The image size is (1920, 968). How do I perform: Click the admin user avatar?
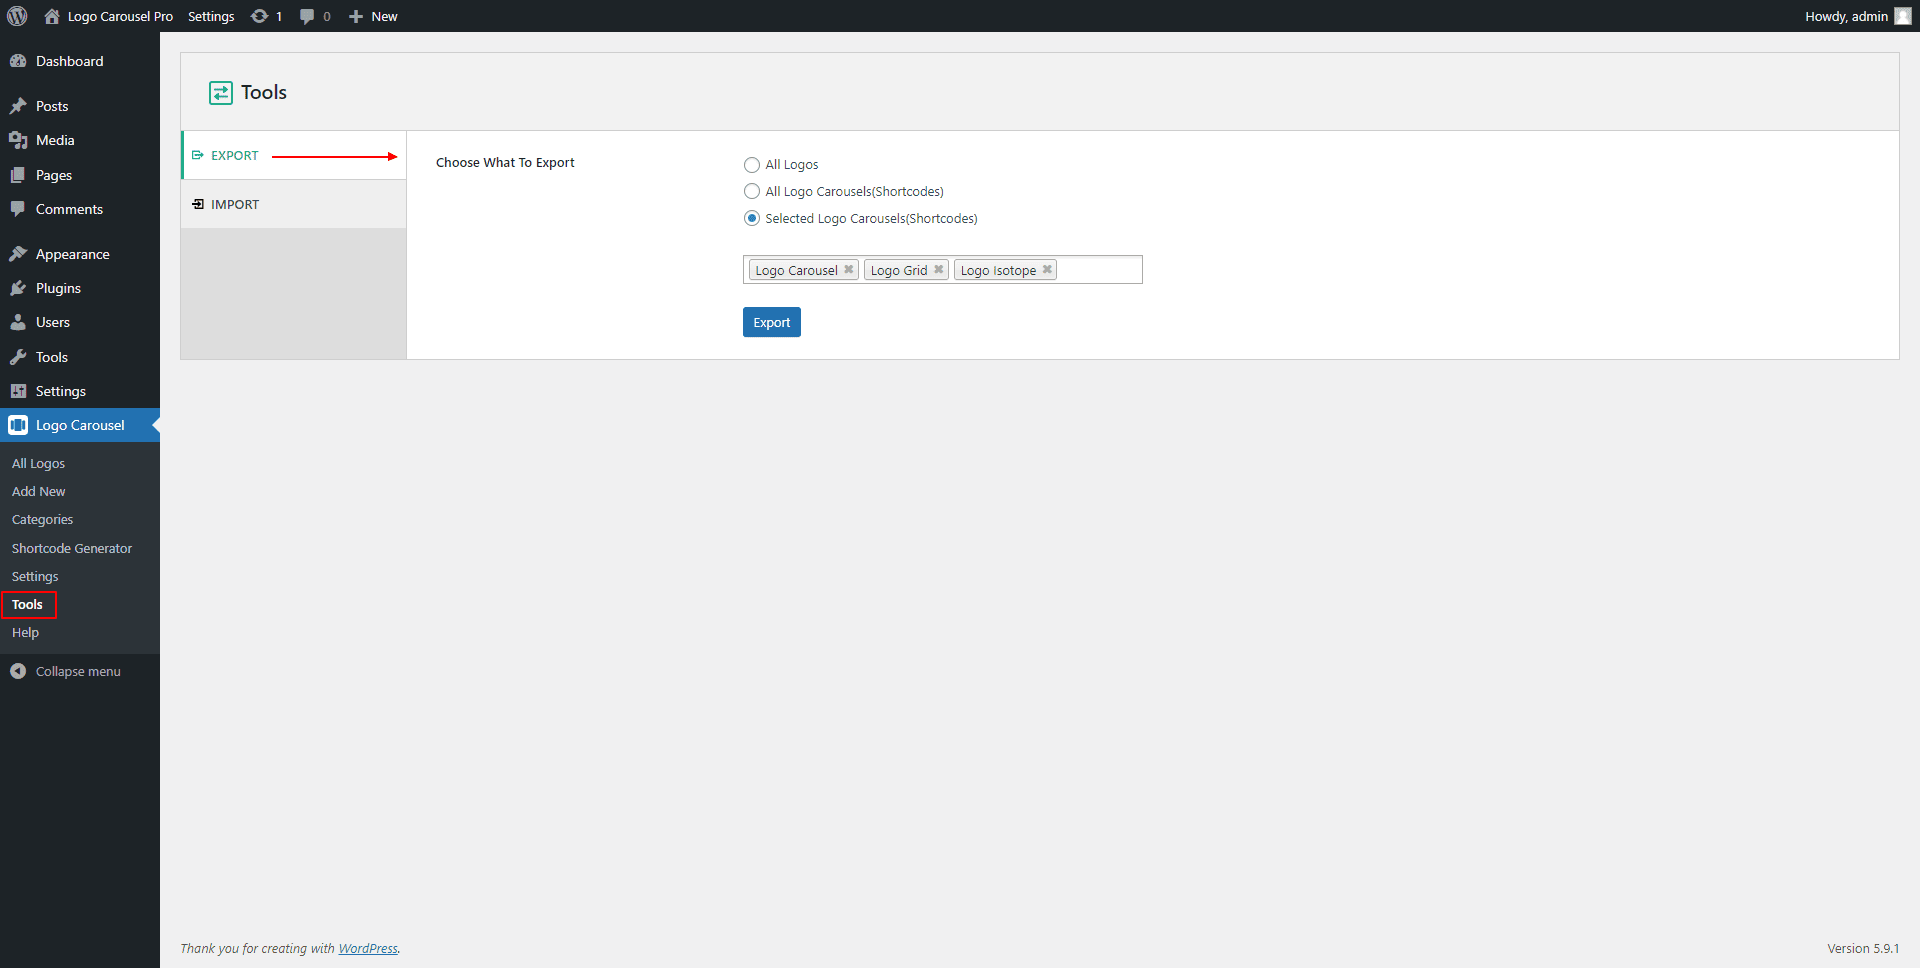pos(1902,16)
